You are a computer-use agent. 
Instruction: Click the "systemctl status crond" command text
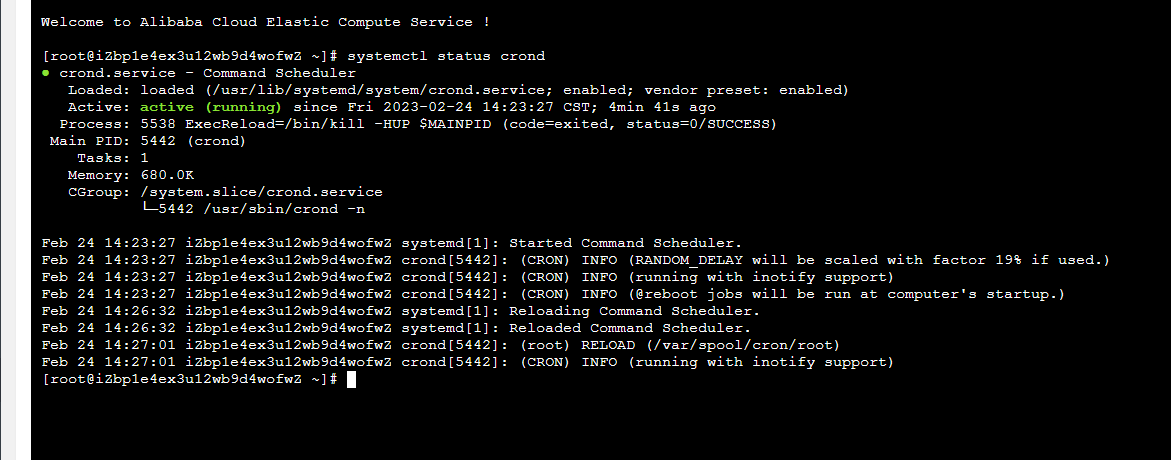(x=447, y=56)
